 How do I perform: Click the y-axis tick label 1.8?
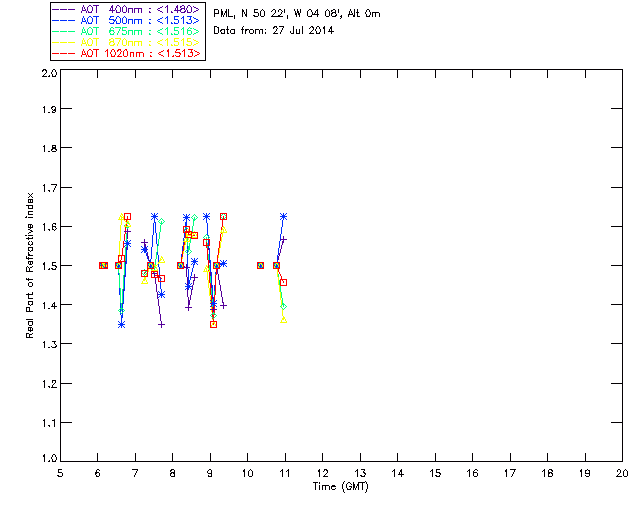[49, 148]
